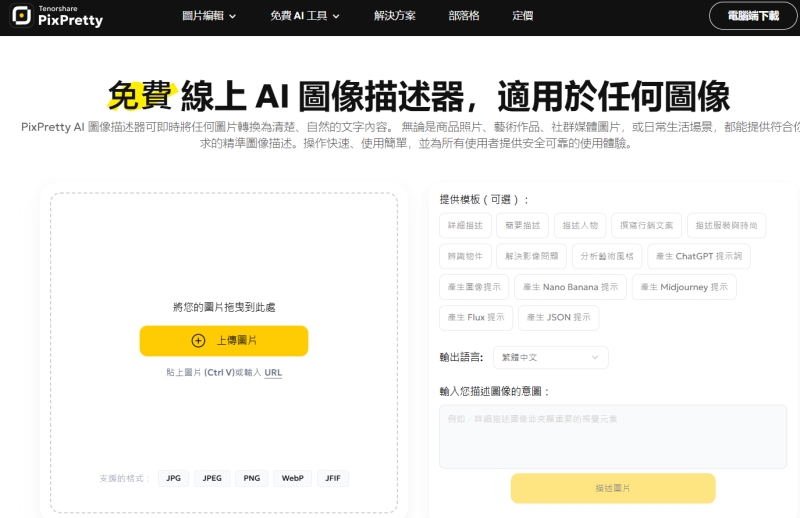Choose the 描述人物 template

(x=580, y=226)
